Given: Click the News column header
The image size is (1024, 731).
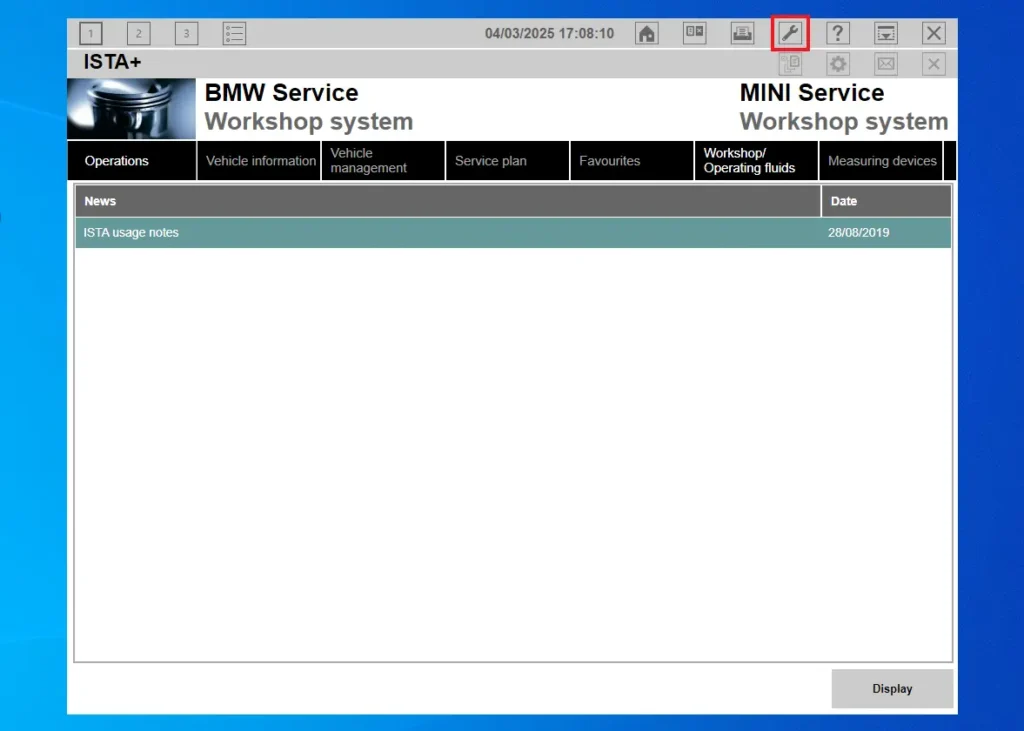Looking at the screenshot, I should coord(448,201).
